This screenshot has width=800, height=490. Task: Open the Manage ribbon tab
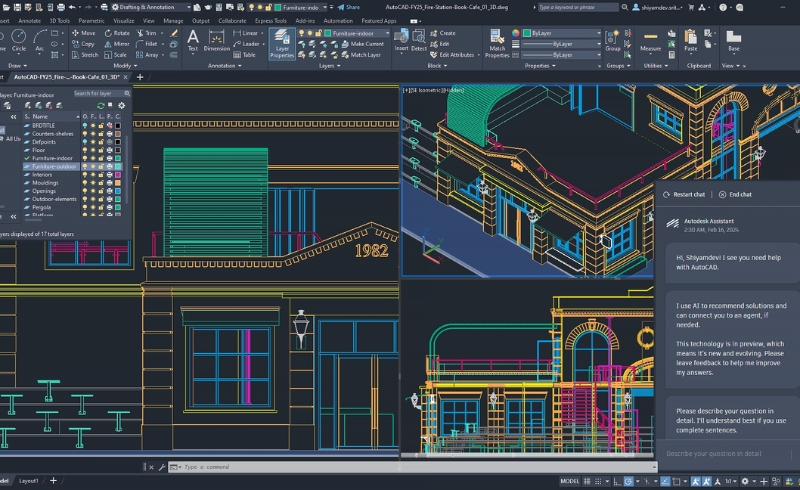click(173, 21)
